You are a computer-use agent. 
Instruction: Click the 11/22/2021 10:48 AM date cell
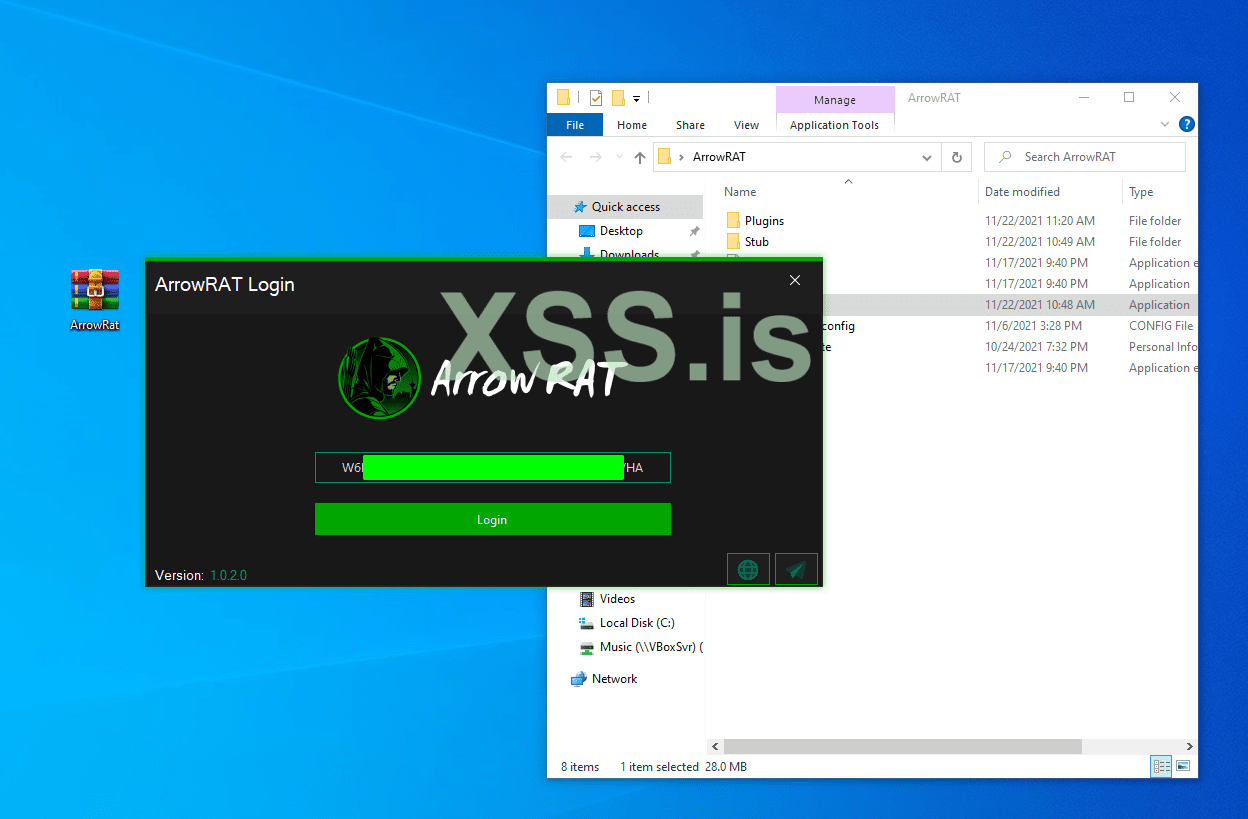(1040, 305)
